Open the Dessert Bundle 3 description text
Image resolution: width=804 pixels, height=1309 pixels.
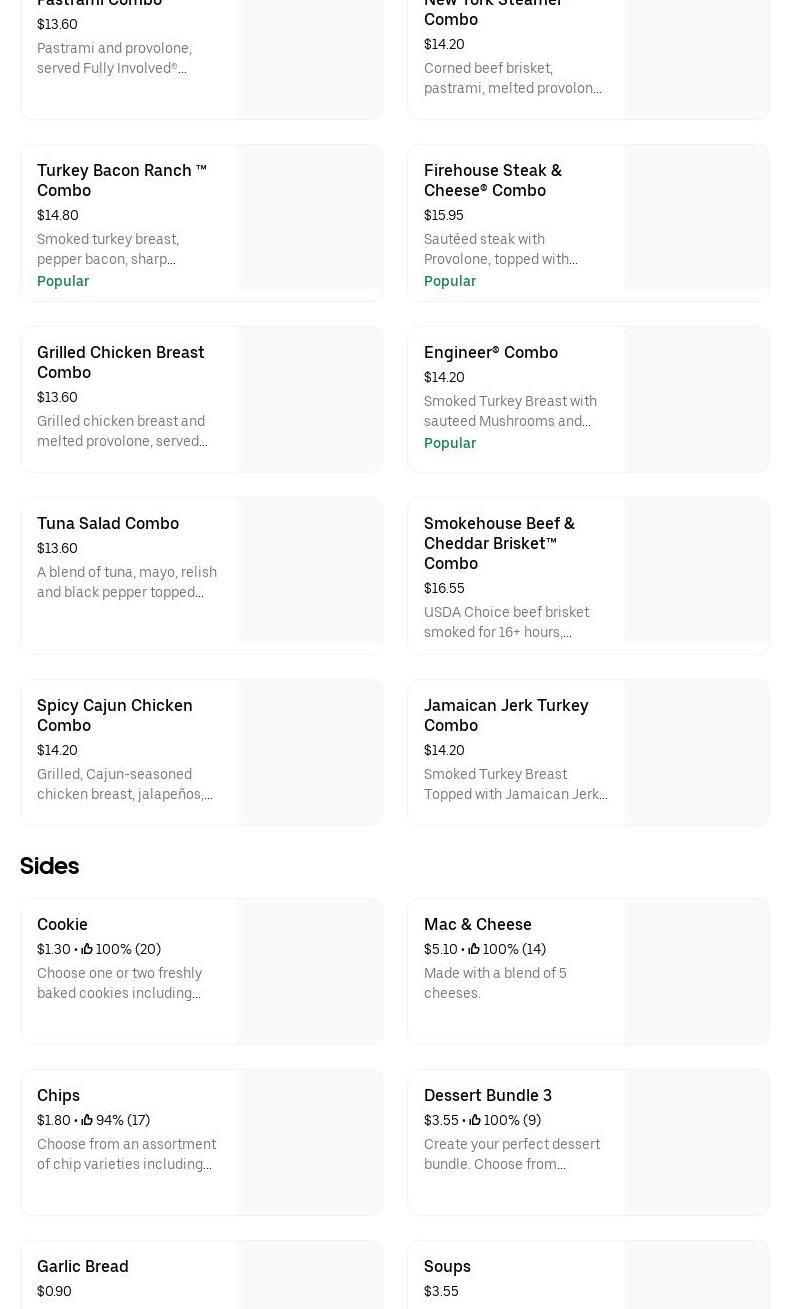click(x=511, y=1154)
